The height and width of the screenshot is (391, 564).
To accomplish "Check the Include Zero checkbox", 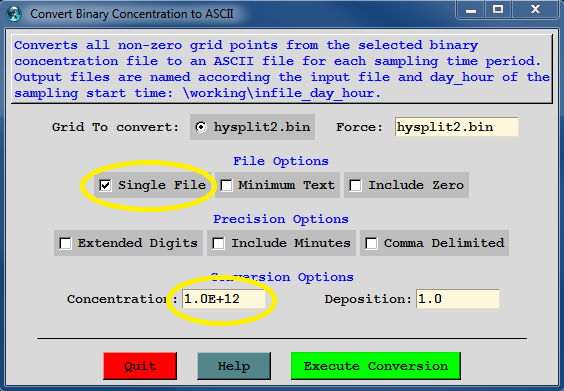I will coord(355,186).
